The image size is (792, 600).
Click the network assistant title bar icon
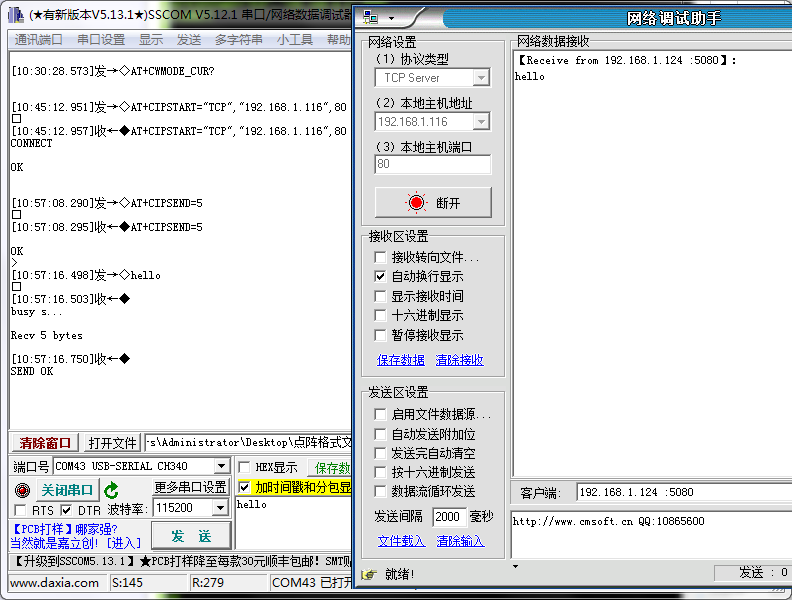pyautogui.click(x=370, y=18)
